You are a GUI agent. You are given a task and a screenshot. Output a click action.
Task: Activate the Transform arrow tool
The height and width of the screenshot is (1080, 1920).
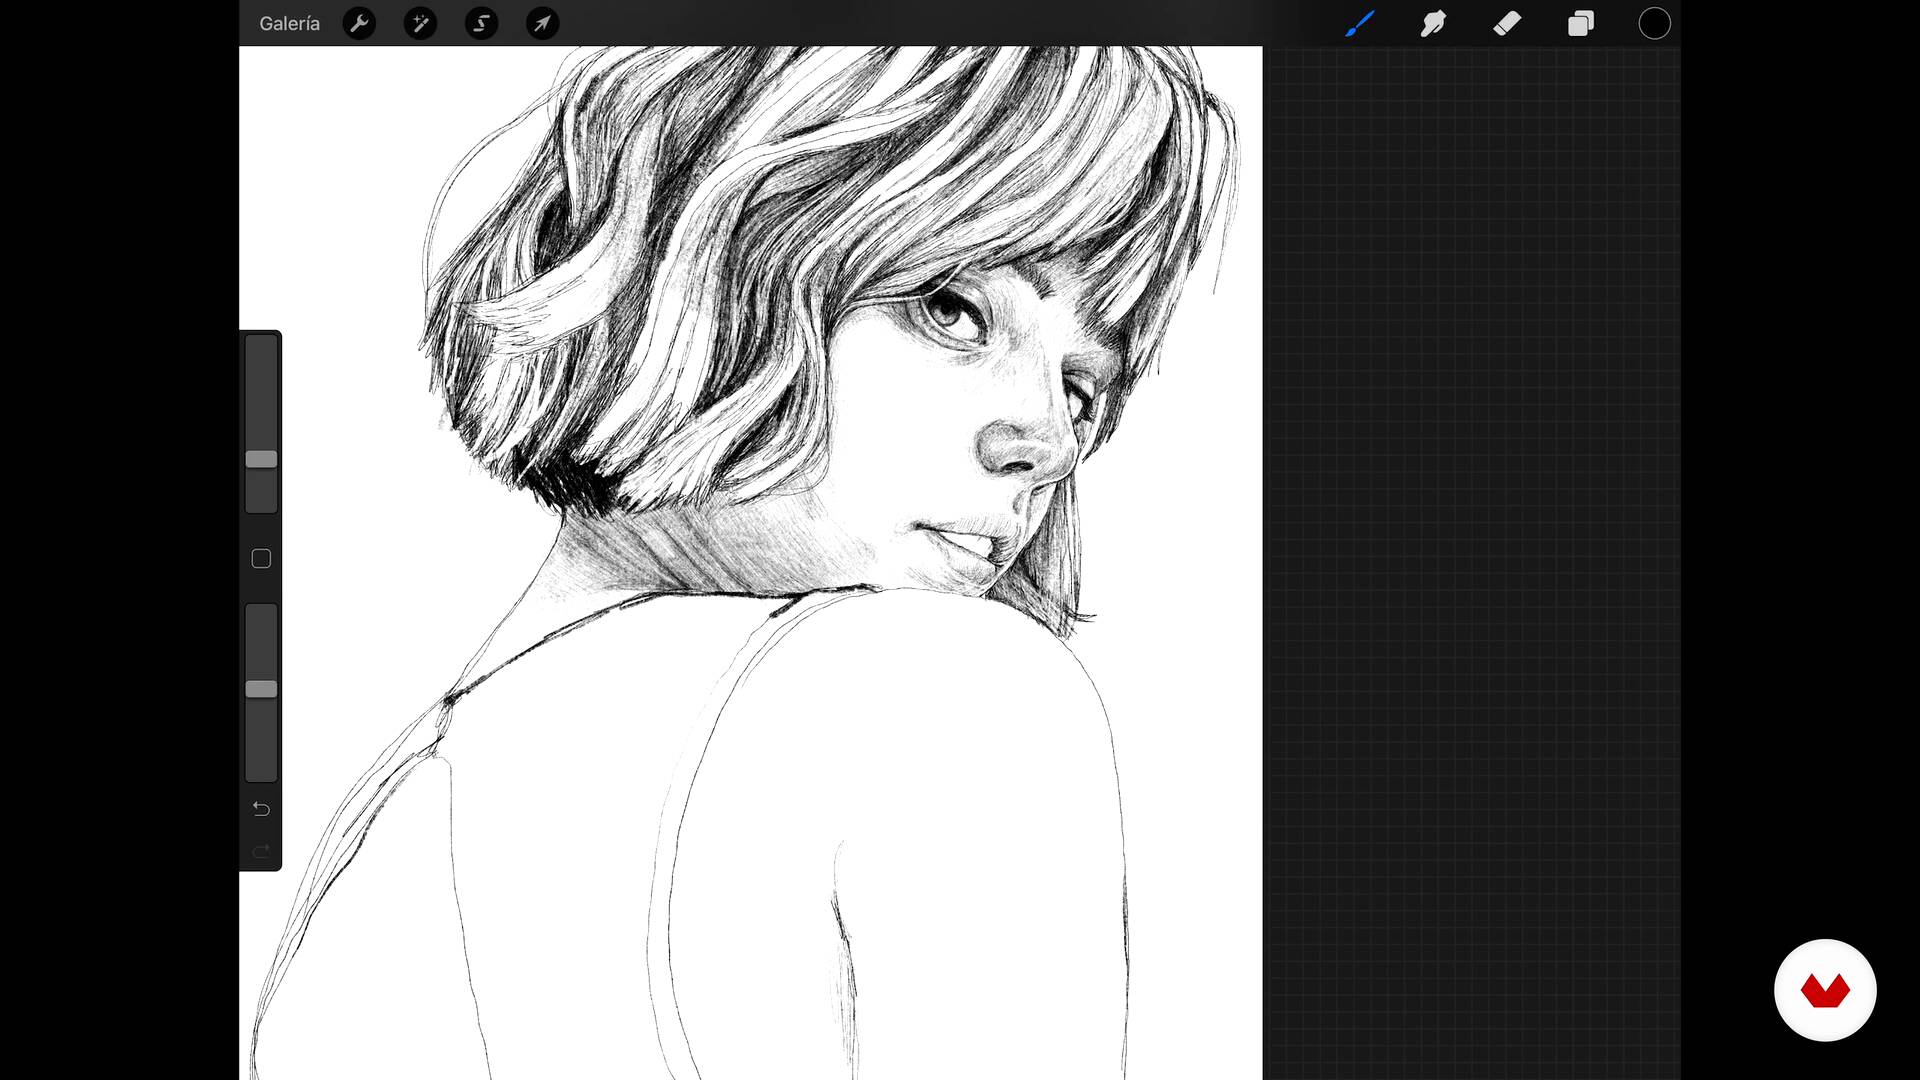click(542, 23)
